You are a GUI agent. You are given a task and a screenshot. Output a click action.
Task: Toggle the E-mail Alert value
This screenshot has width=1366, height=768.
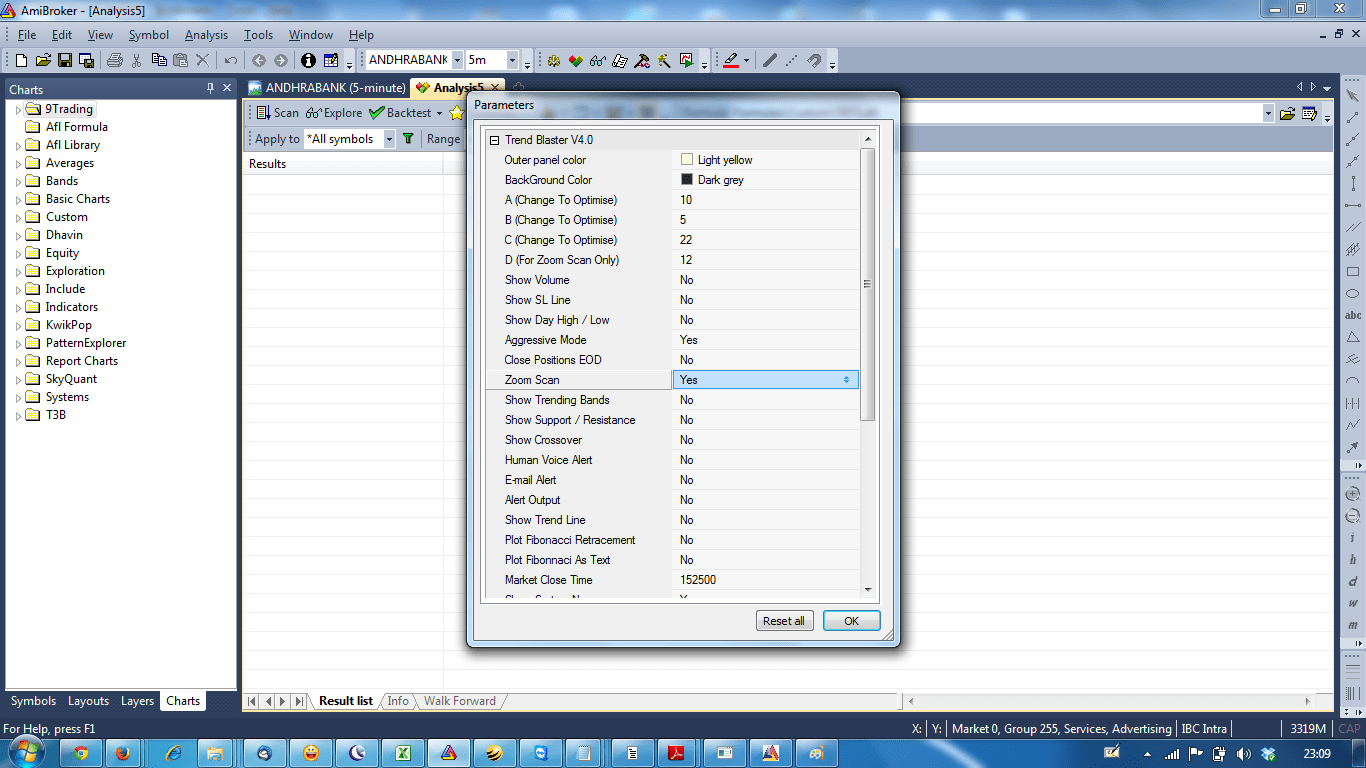[766, 480]
